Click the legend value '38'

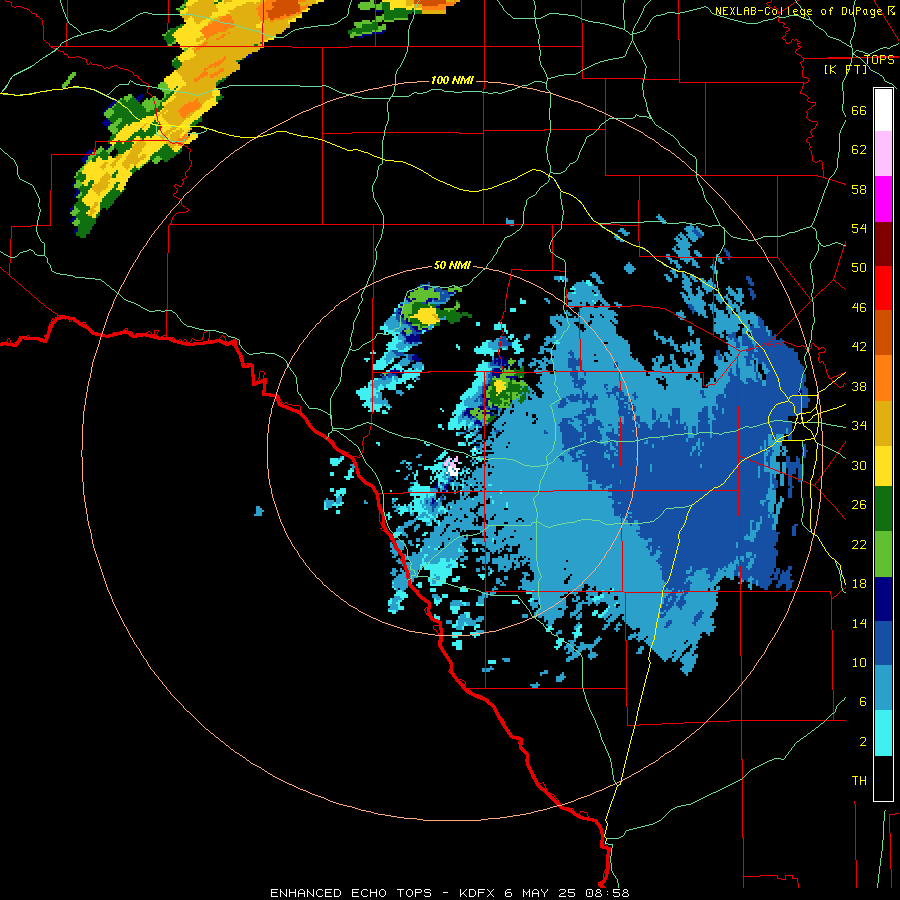point(859,386)
